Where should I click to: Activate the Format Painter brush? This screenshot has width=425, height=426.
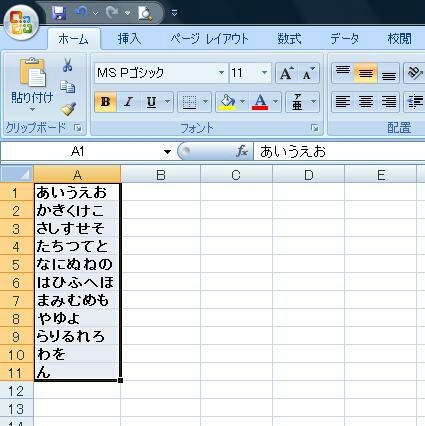click(68, 109)
